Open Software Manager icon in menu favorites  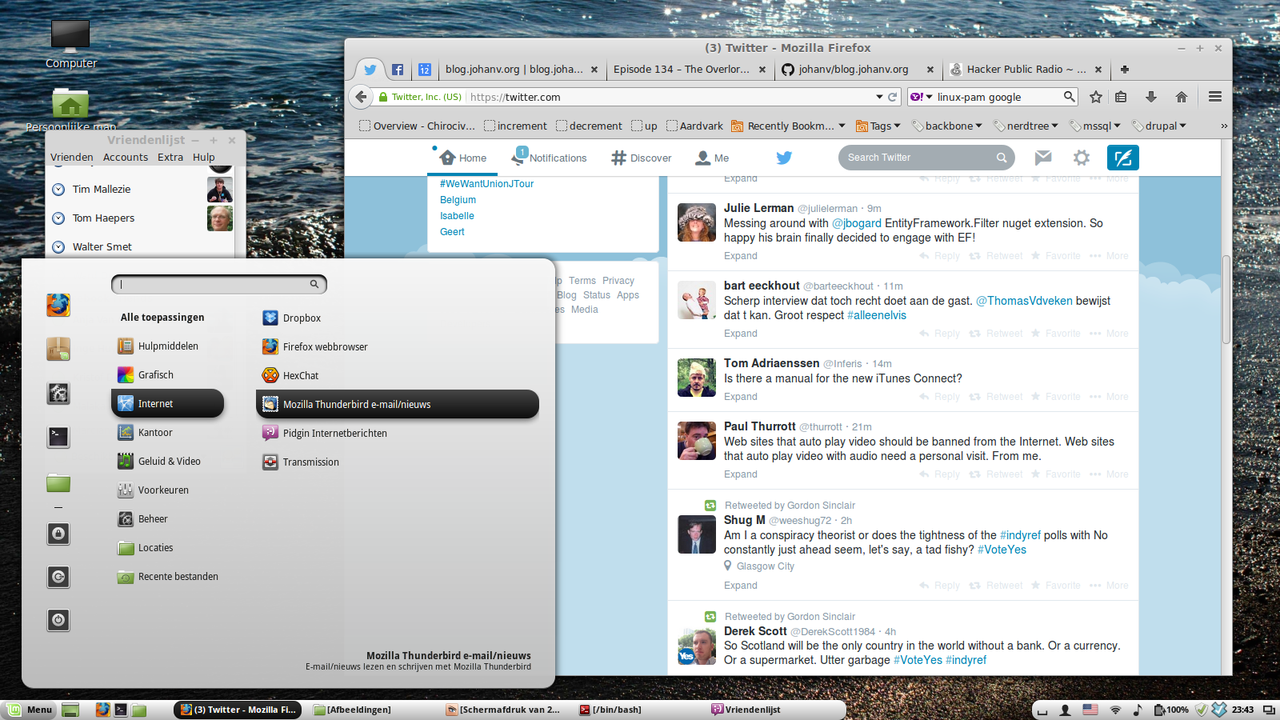pos(58,348)
